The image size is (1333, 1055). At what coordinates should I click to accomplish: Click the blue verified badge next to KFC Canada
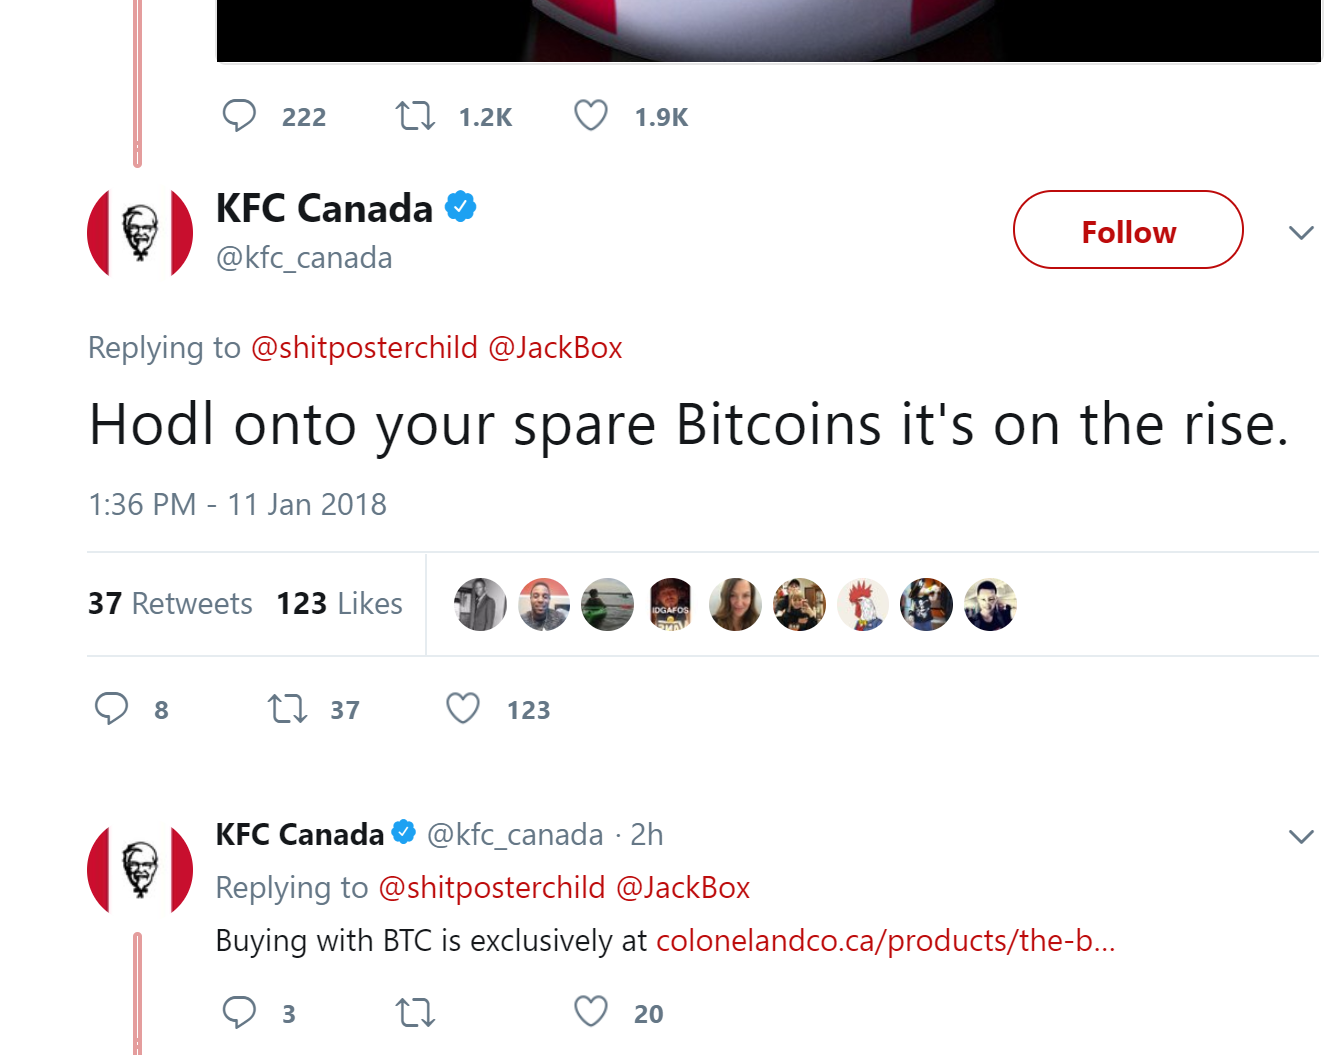pos(460,207)
